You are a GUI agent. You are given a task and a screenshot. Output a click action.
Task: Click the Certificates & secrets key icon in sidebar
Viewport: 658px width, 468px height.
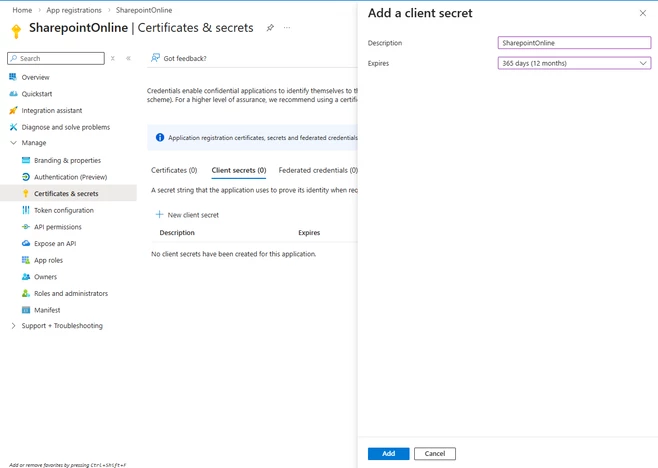coord(26,193)
